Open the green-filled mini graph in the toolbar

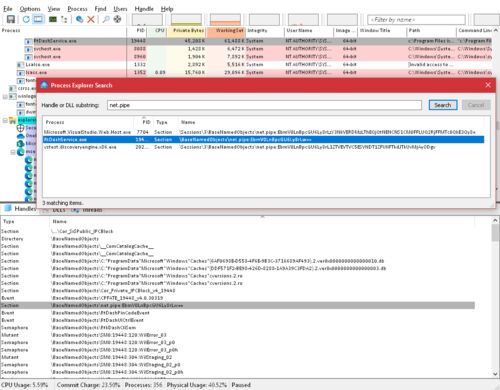186,20
